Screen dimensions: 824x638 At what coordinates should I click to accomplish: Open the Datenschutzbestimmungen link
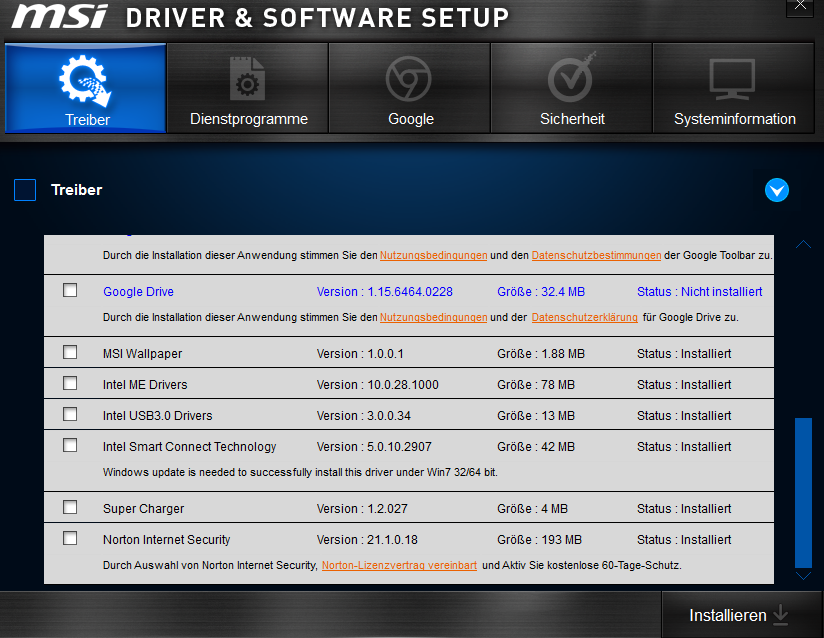(x=596, y=255)
